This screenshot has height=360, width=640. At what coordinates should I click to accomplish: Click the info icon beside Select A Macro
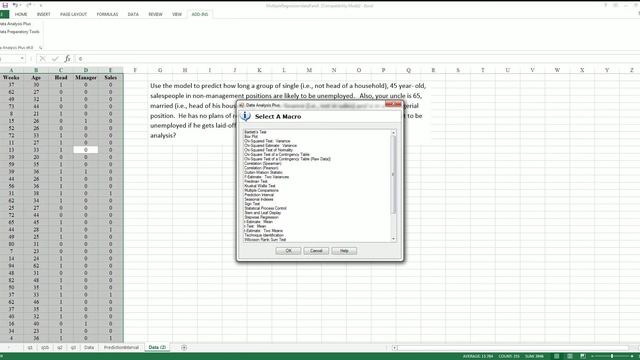click(245, 116)
